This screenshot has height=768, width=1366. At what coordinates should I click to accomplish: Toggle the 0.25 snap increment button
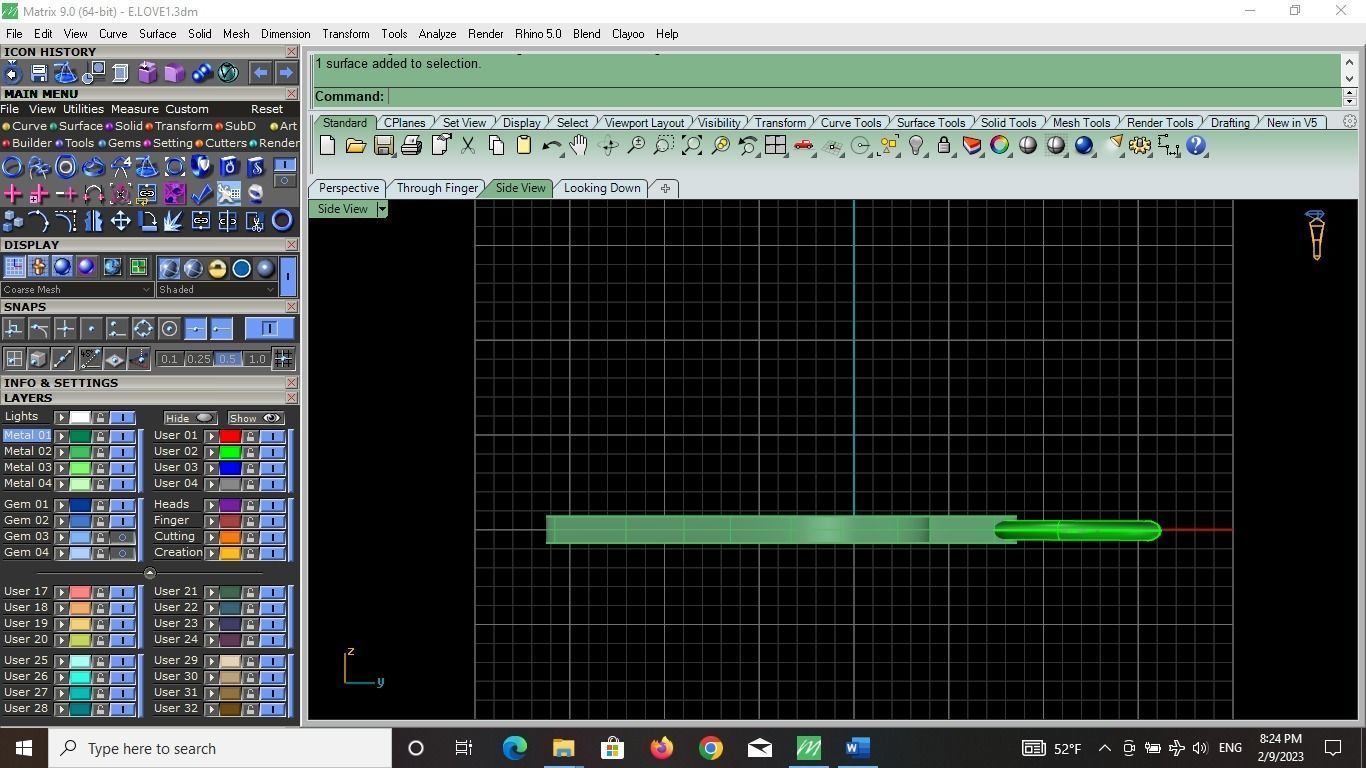point(198,359)
